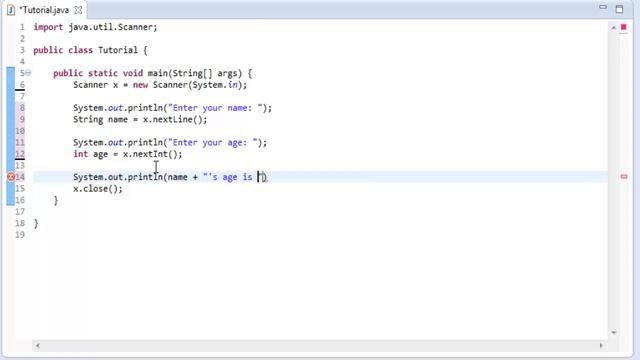This screenshot has width=640, height=360.
Task: Click the "Enter your name: " string
Action: [x=215, y=108]
